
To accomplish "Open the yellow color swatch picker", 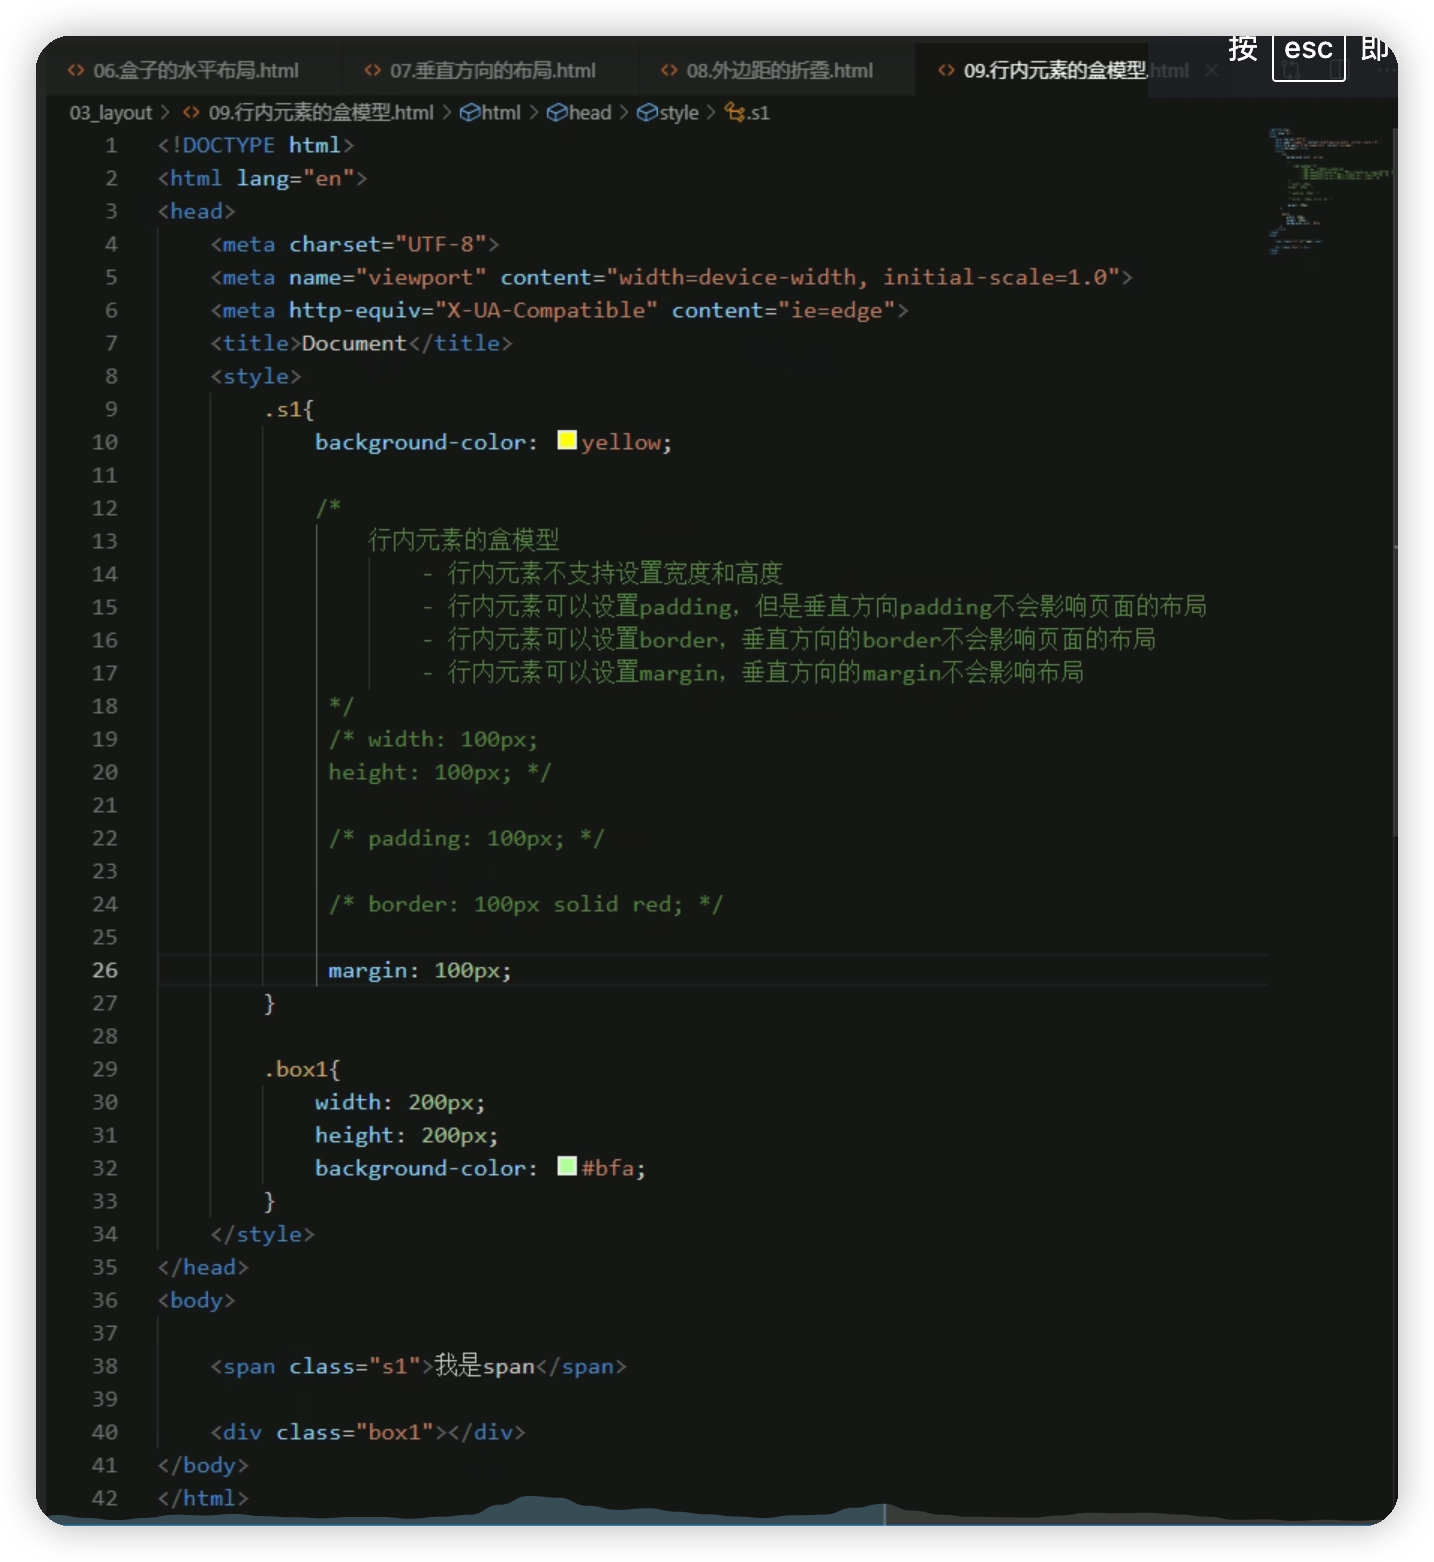I will (567, 441).
